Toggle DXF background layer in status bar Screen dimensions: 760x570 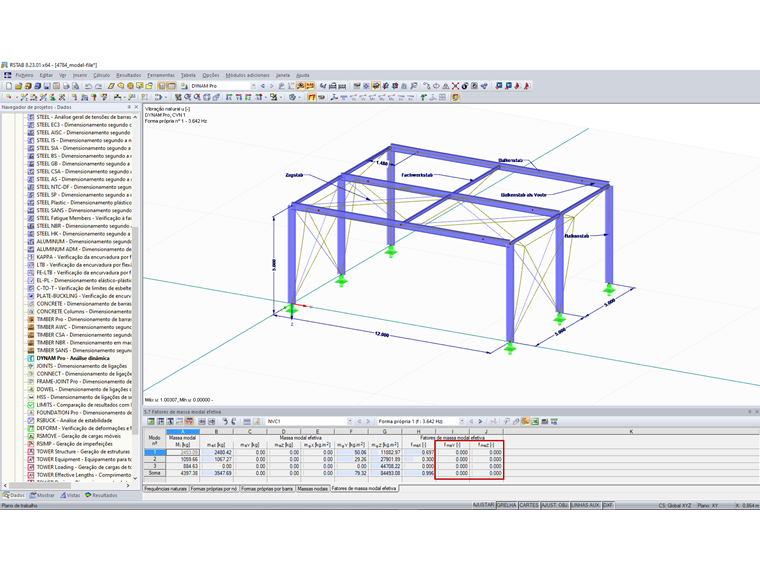point(608,505)
